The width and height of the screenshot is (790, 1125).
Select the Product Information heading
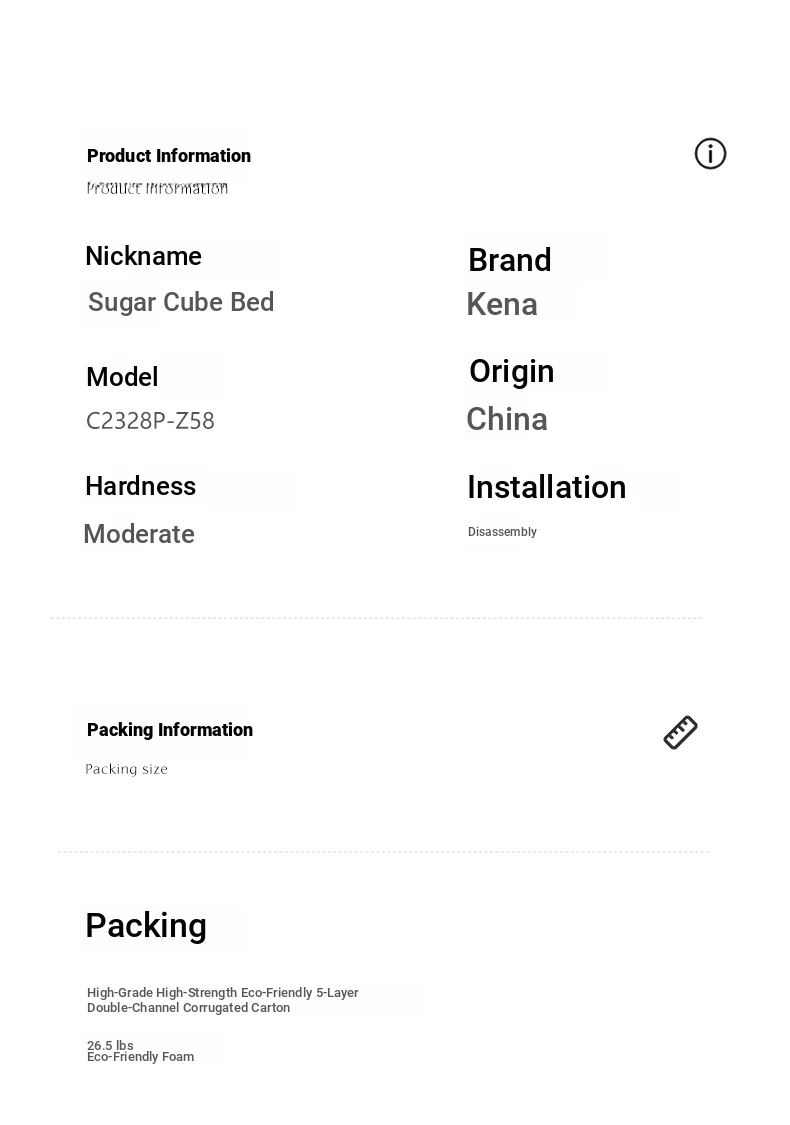click(169, 156)
